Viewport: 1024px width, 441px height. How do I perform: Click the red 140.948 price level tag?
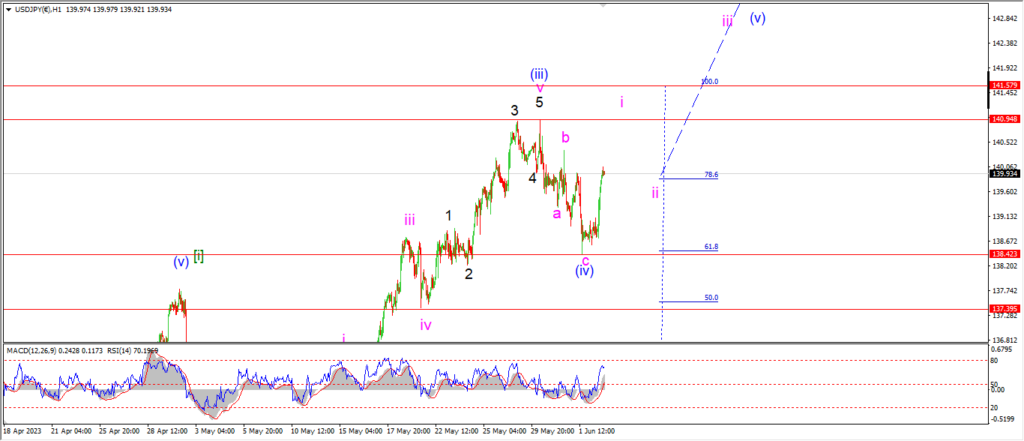tap(1004, 119)
